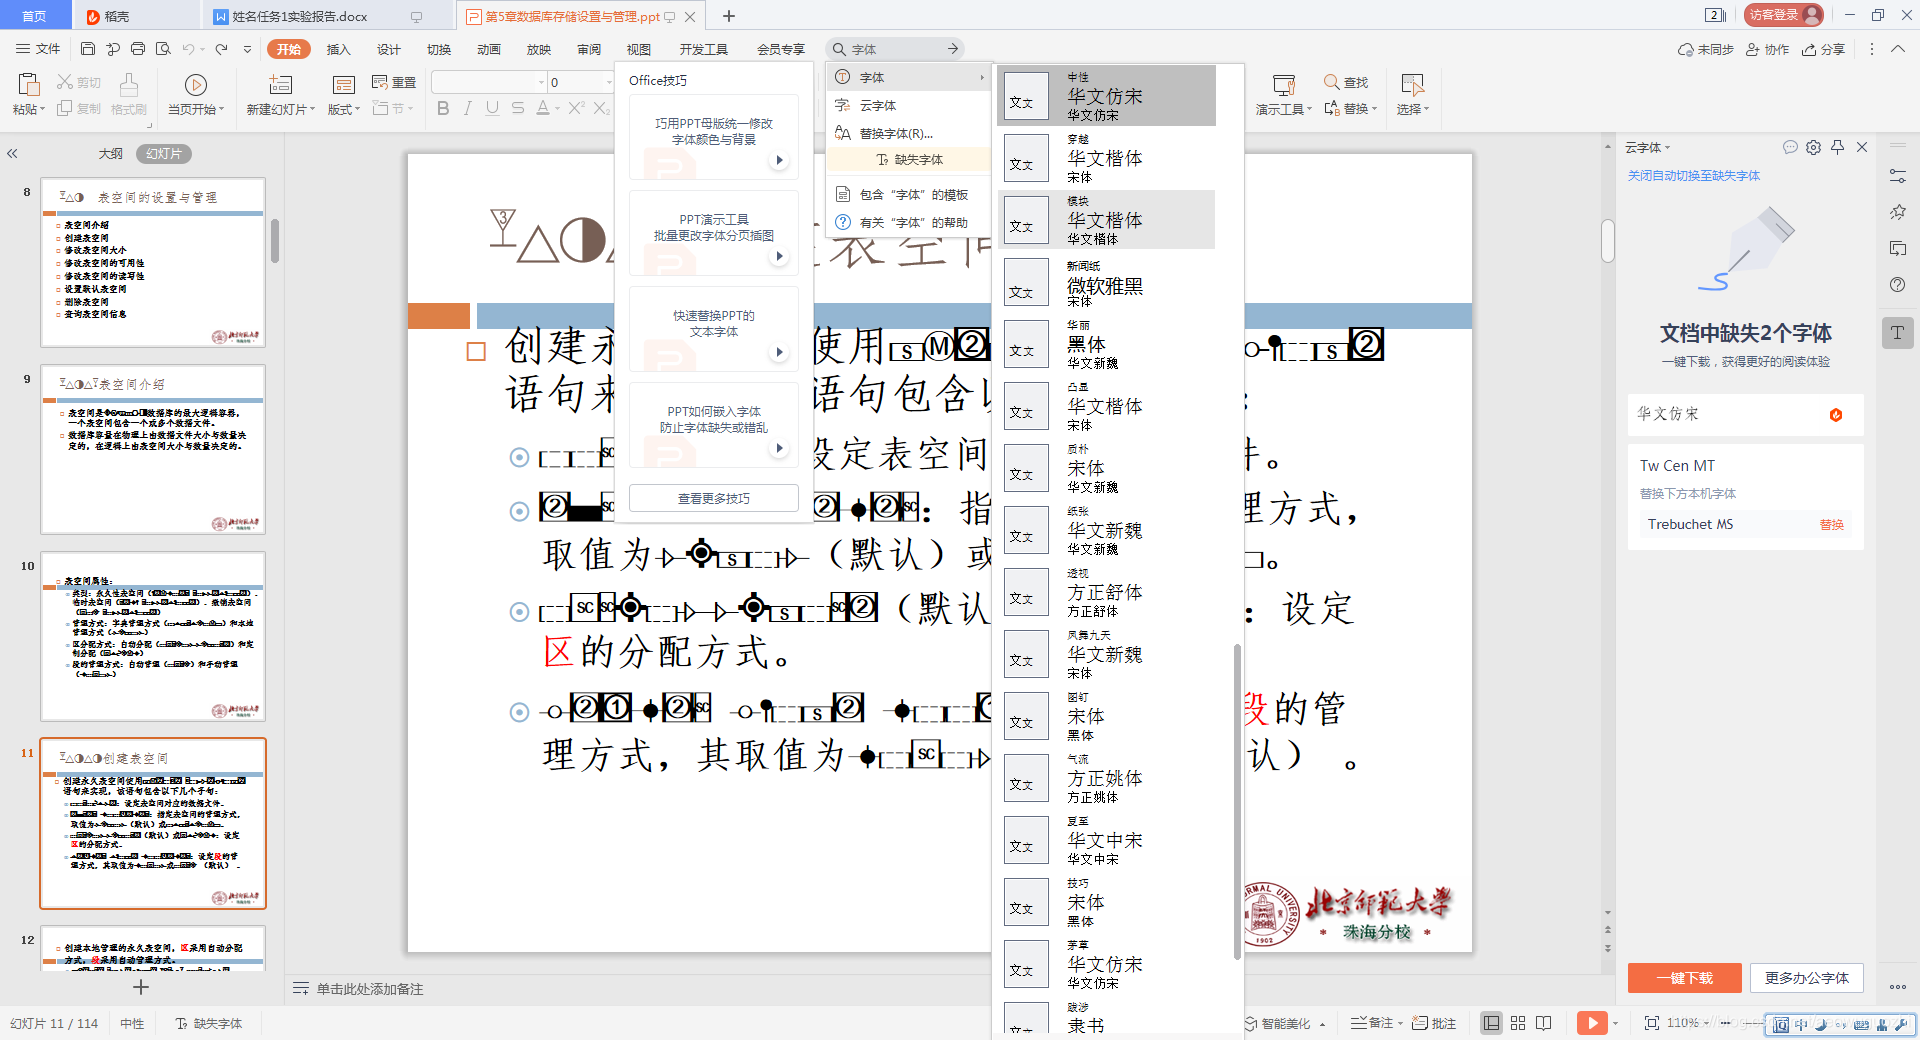Open the Design (设计) ribbon tab

tap(389, 49)
